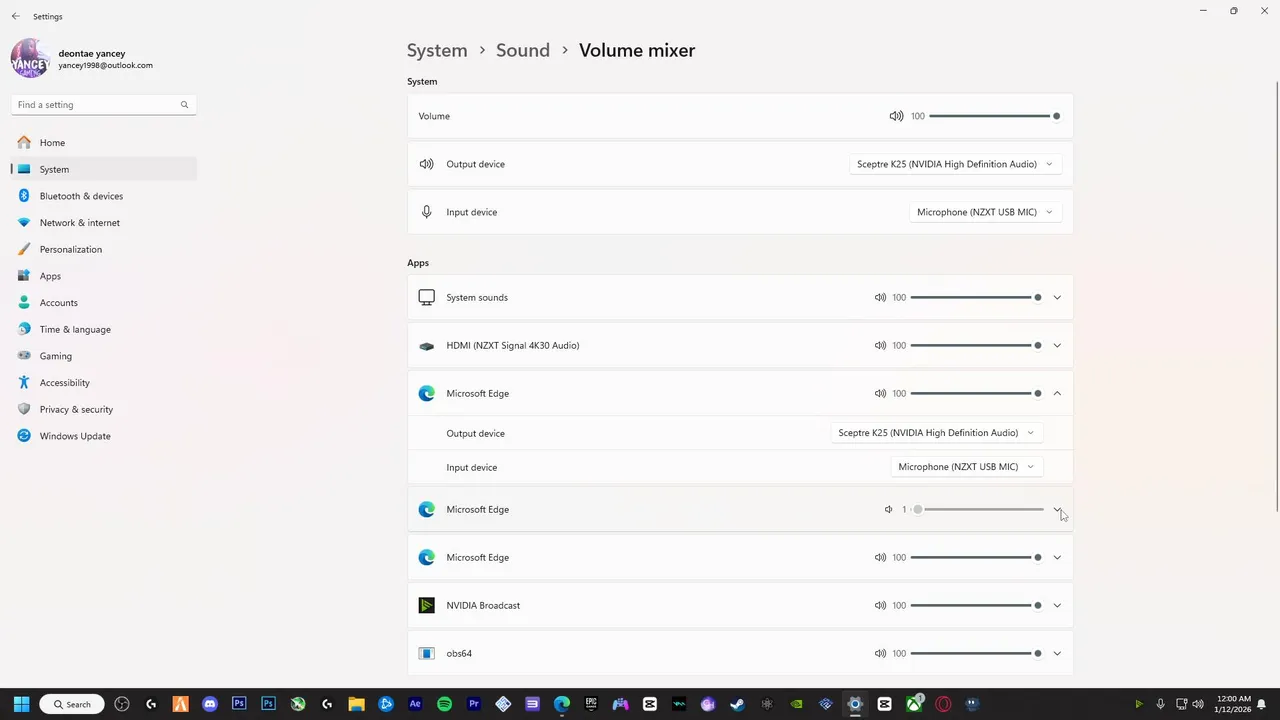Image resolution: width=1280 pixels, height=720 pixels.
Task: Adjust the System sounds volume slider
Action: click(976, 297)
